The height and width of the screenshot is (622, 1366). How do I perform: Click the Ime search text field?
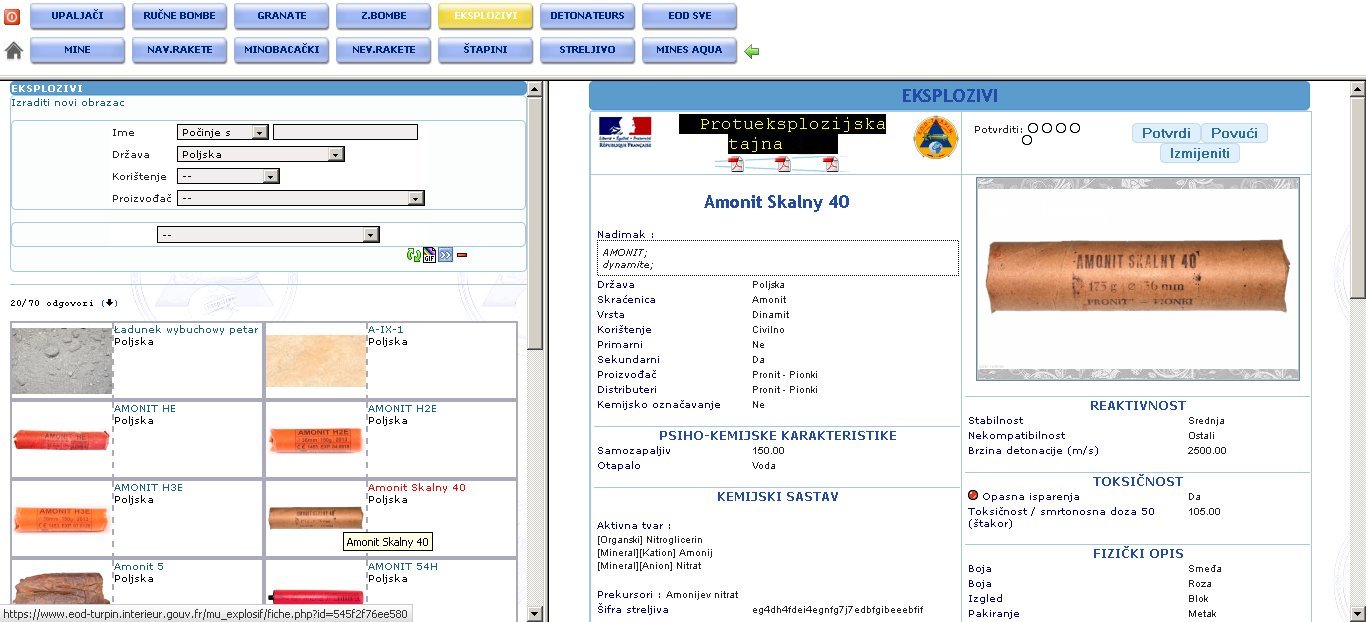tap(345, 132)
